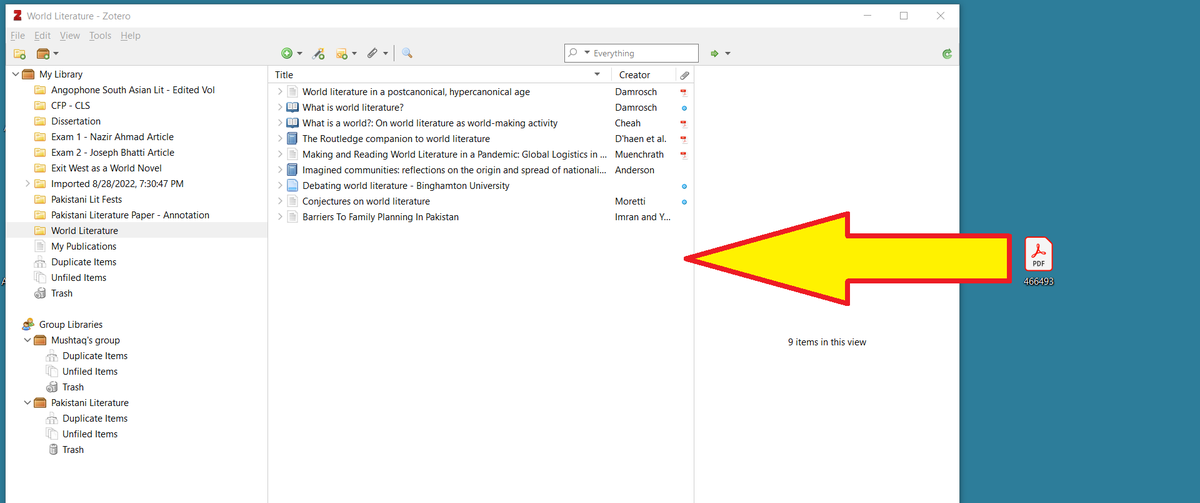The image size is (1200, 503).
Task: Select the 466493 PDF file on desktop
Action: (1039, 262)
